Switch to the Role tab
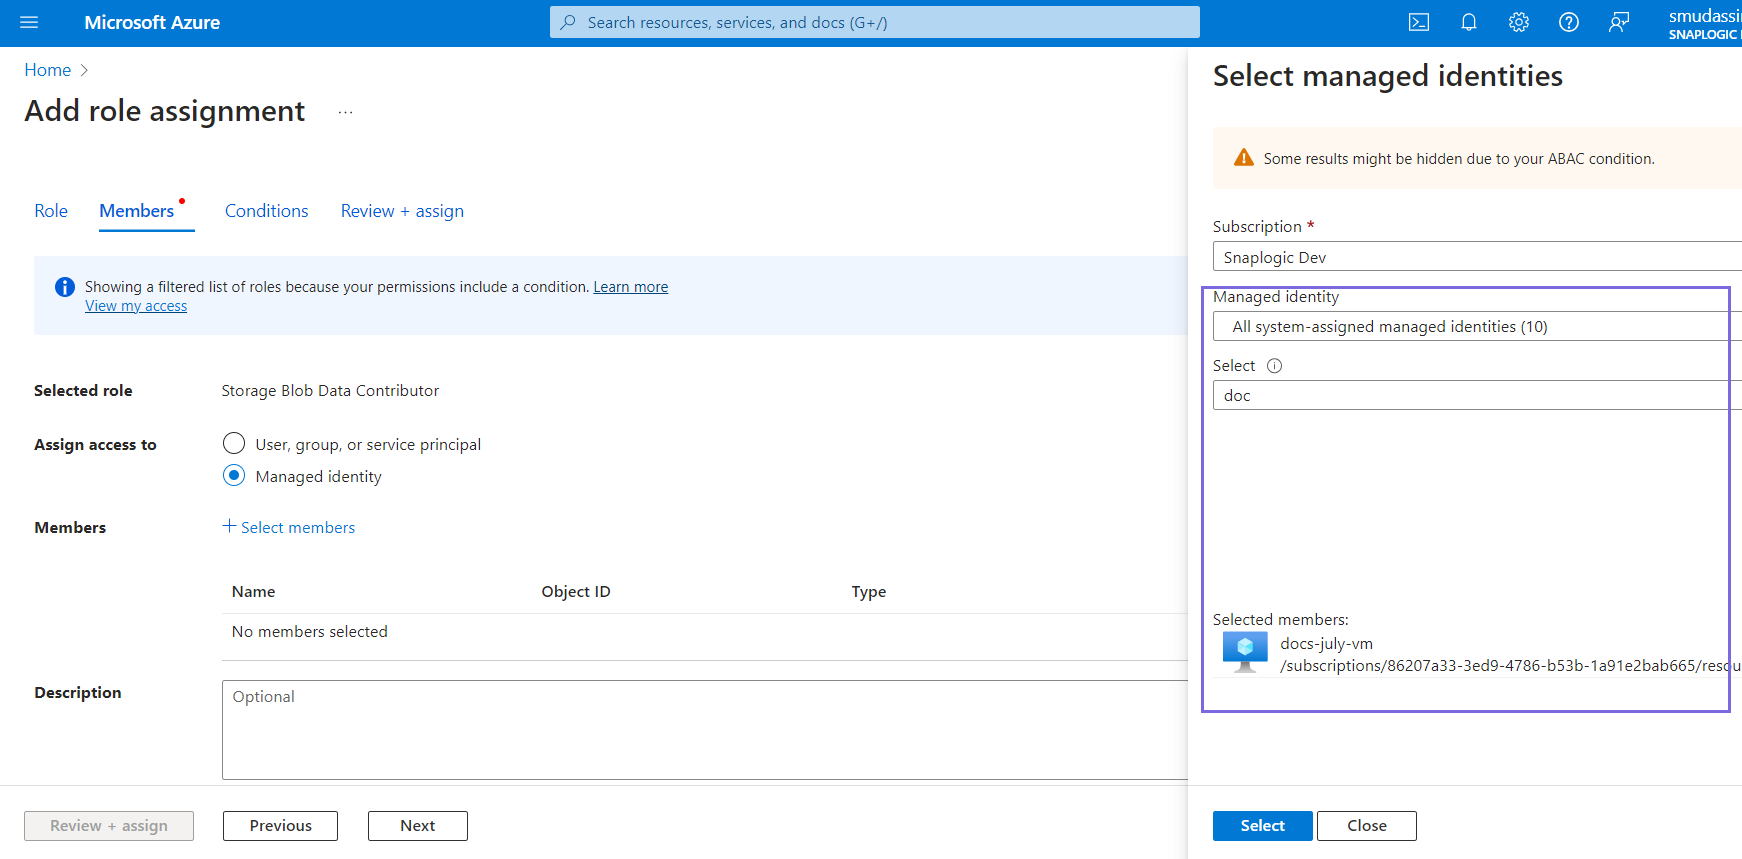This screenshot has width=1742, height=859. (x=51, y=211)
